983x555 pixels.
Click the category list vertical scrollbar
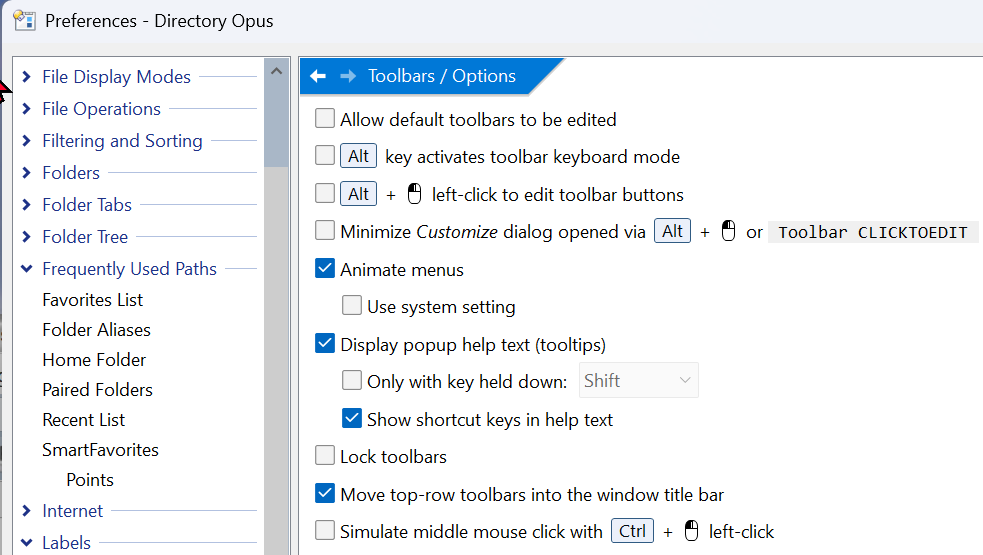[276, 300]
